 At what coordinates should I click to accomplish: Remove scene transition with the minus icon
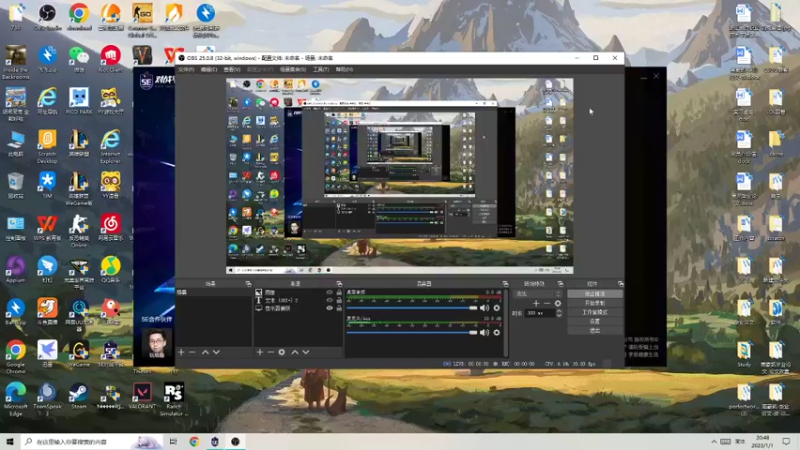(547, 303)
